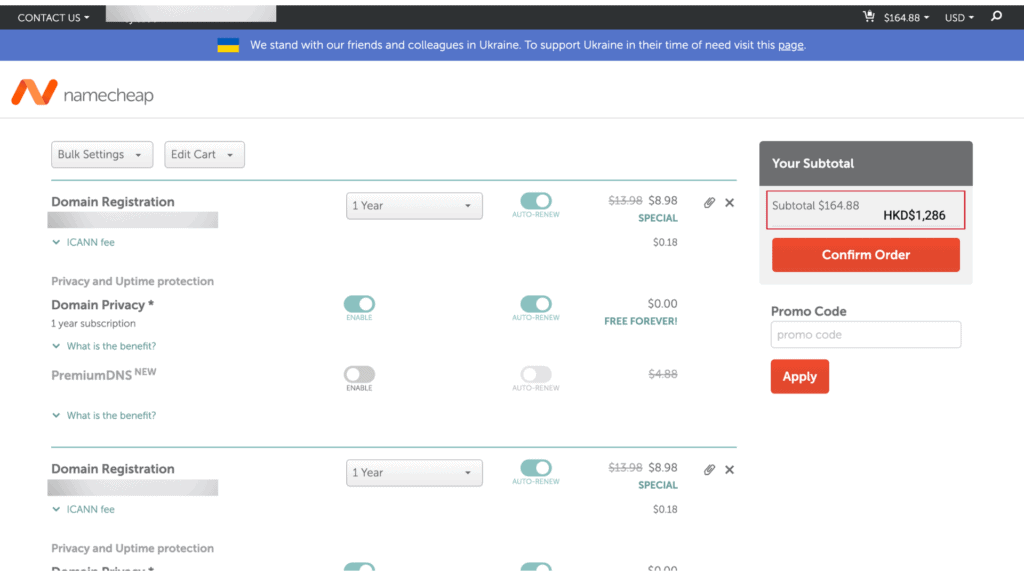The width and height of the screenshot is (1024, 576).
Task: Click the Your Subtotal heading
Action: (x=812, y=163)
